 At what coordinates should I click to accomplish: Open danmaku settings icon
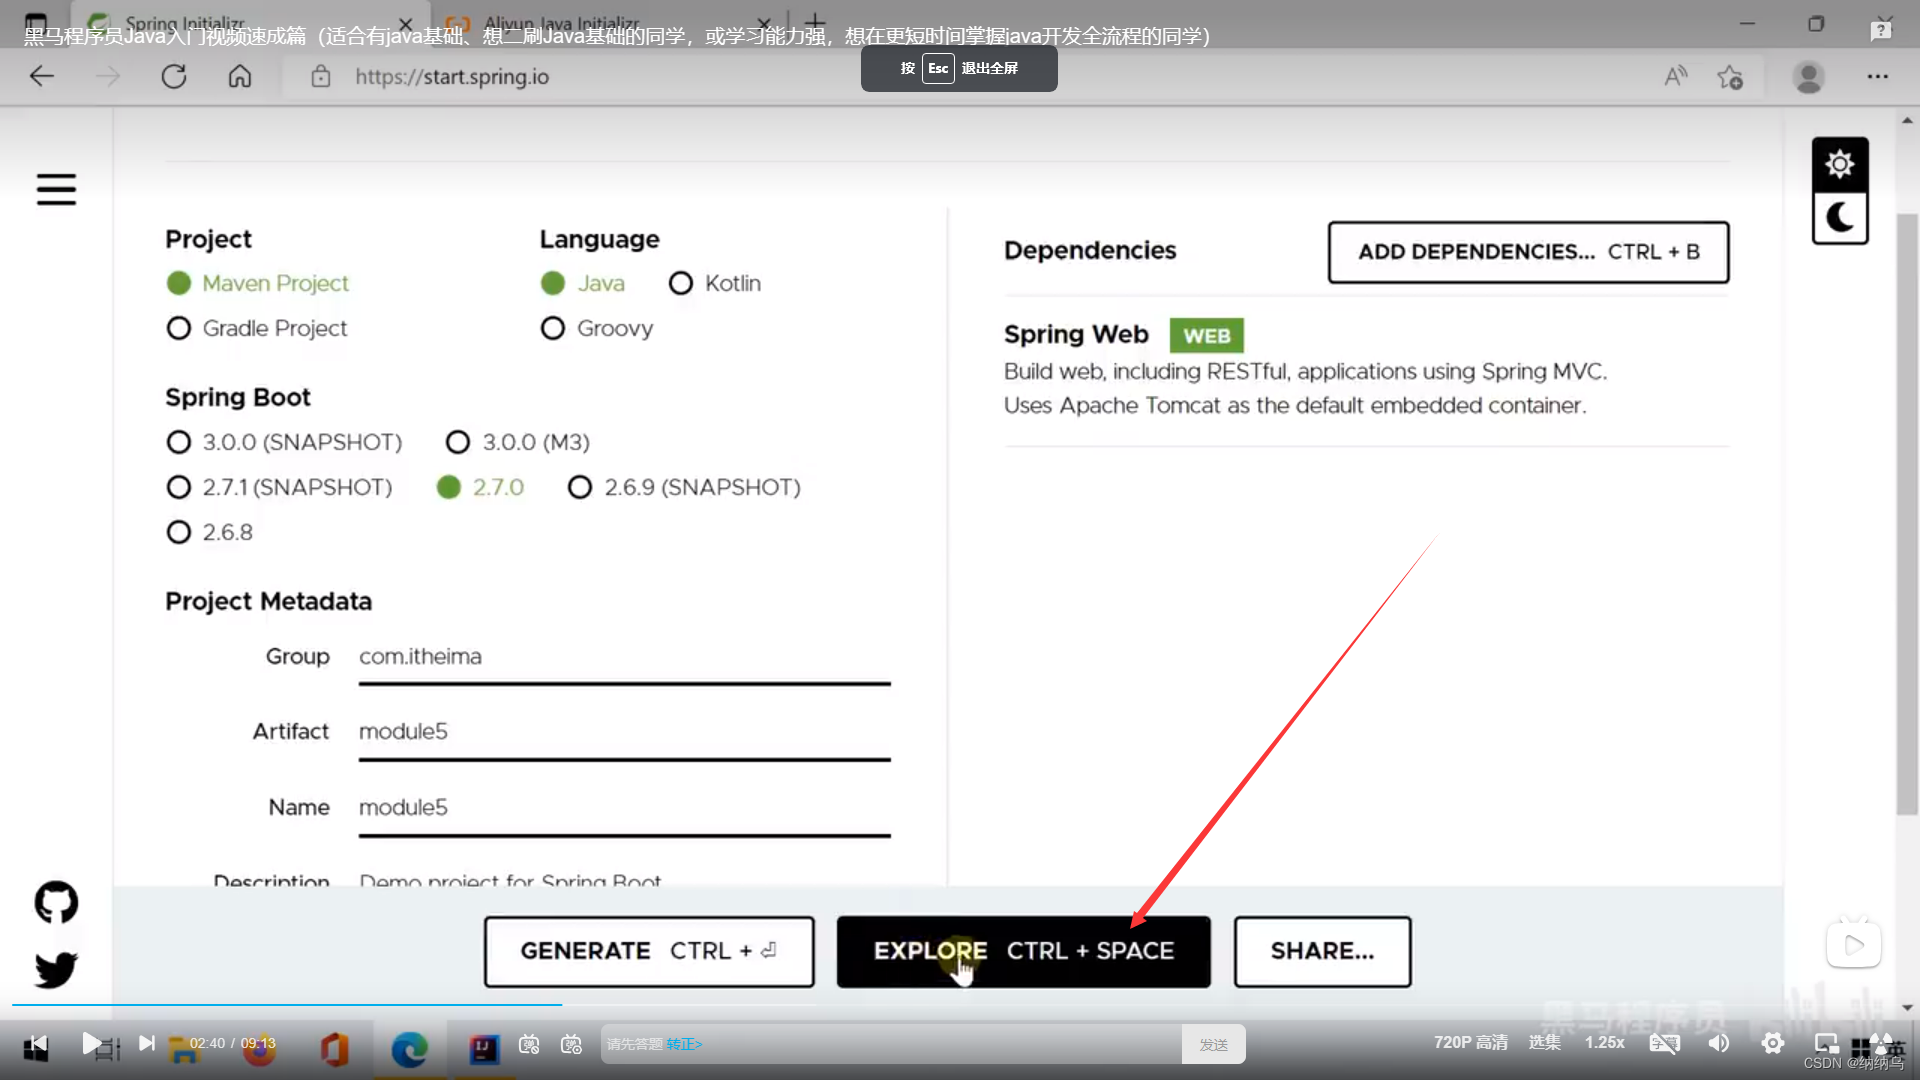(x=571, y=1044)
